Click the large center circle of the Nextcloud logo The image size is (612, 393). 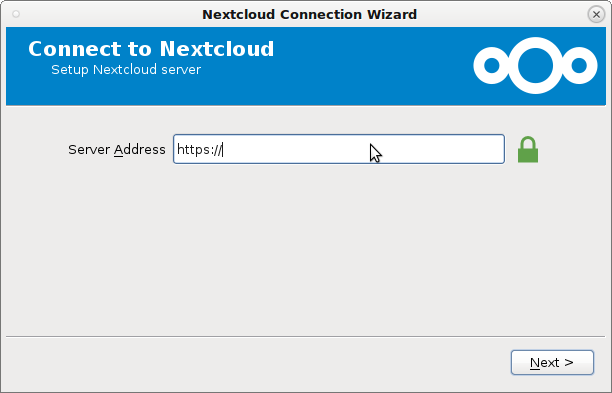point(535,66)
